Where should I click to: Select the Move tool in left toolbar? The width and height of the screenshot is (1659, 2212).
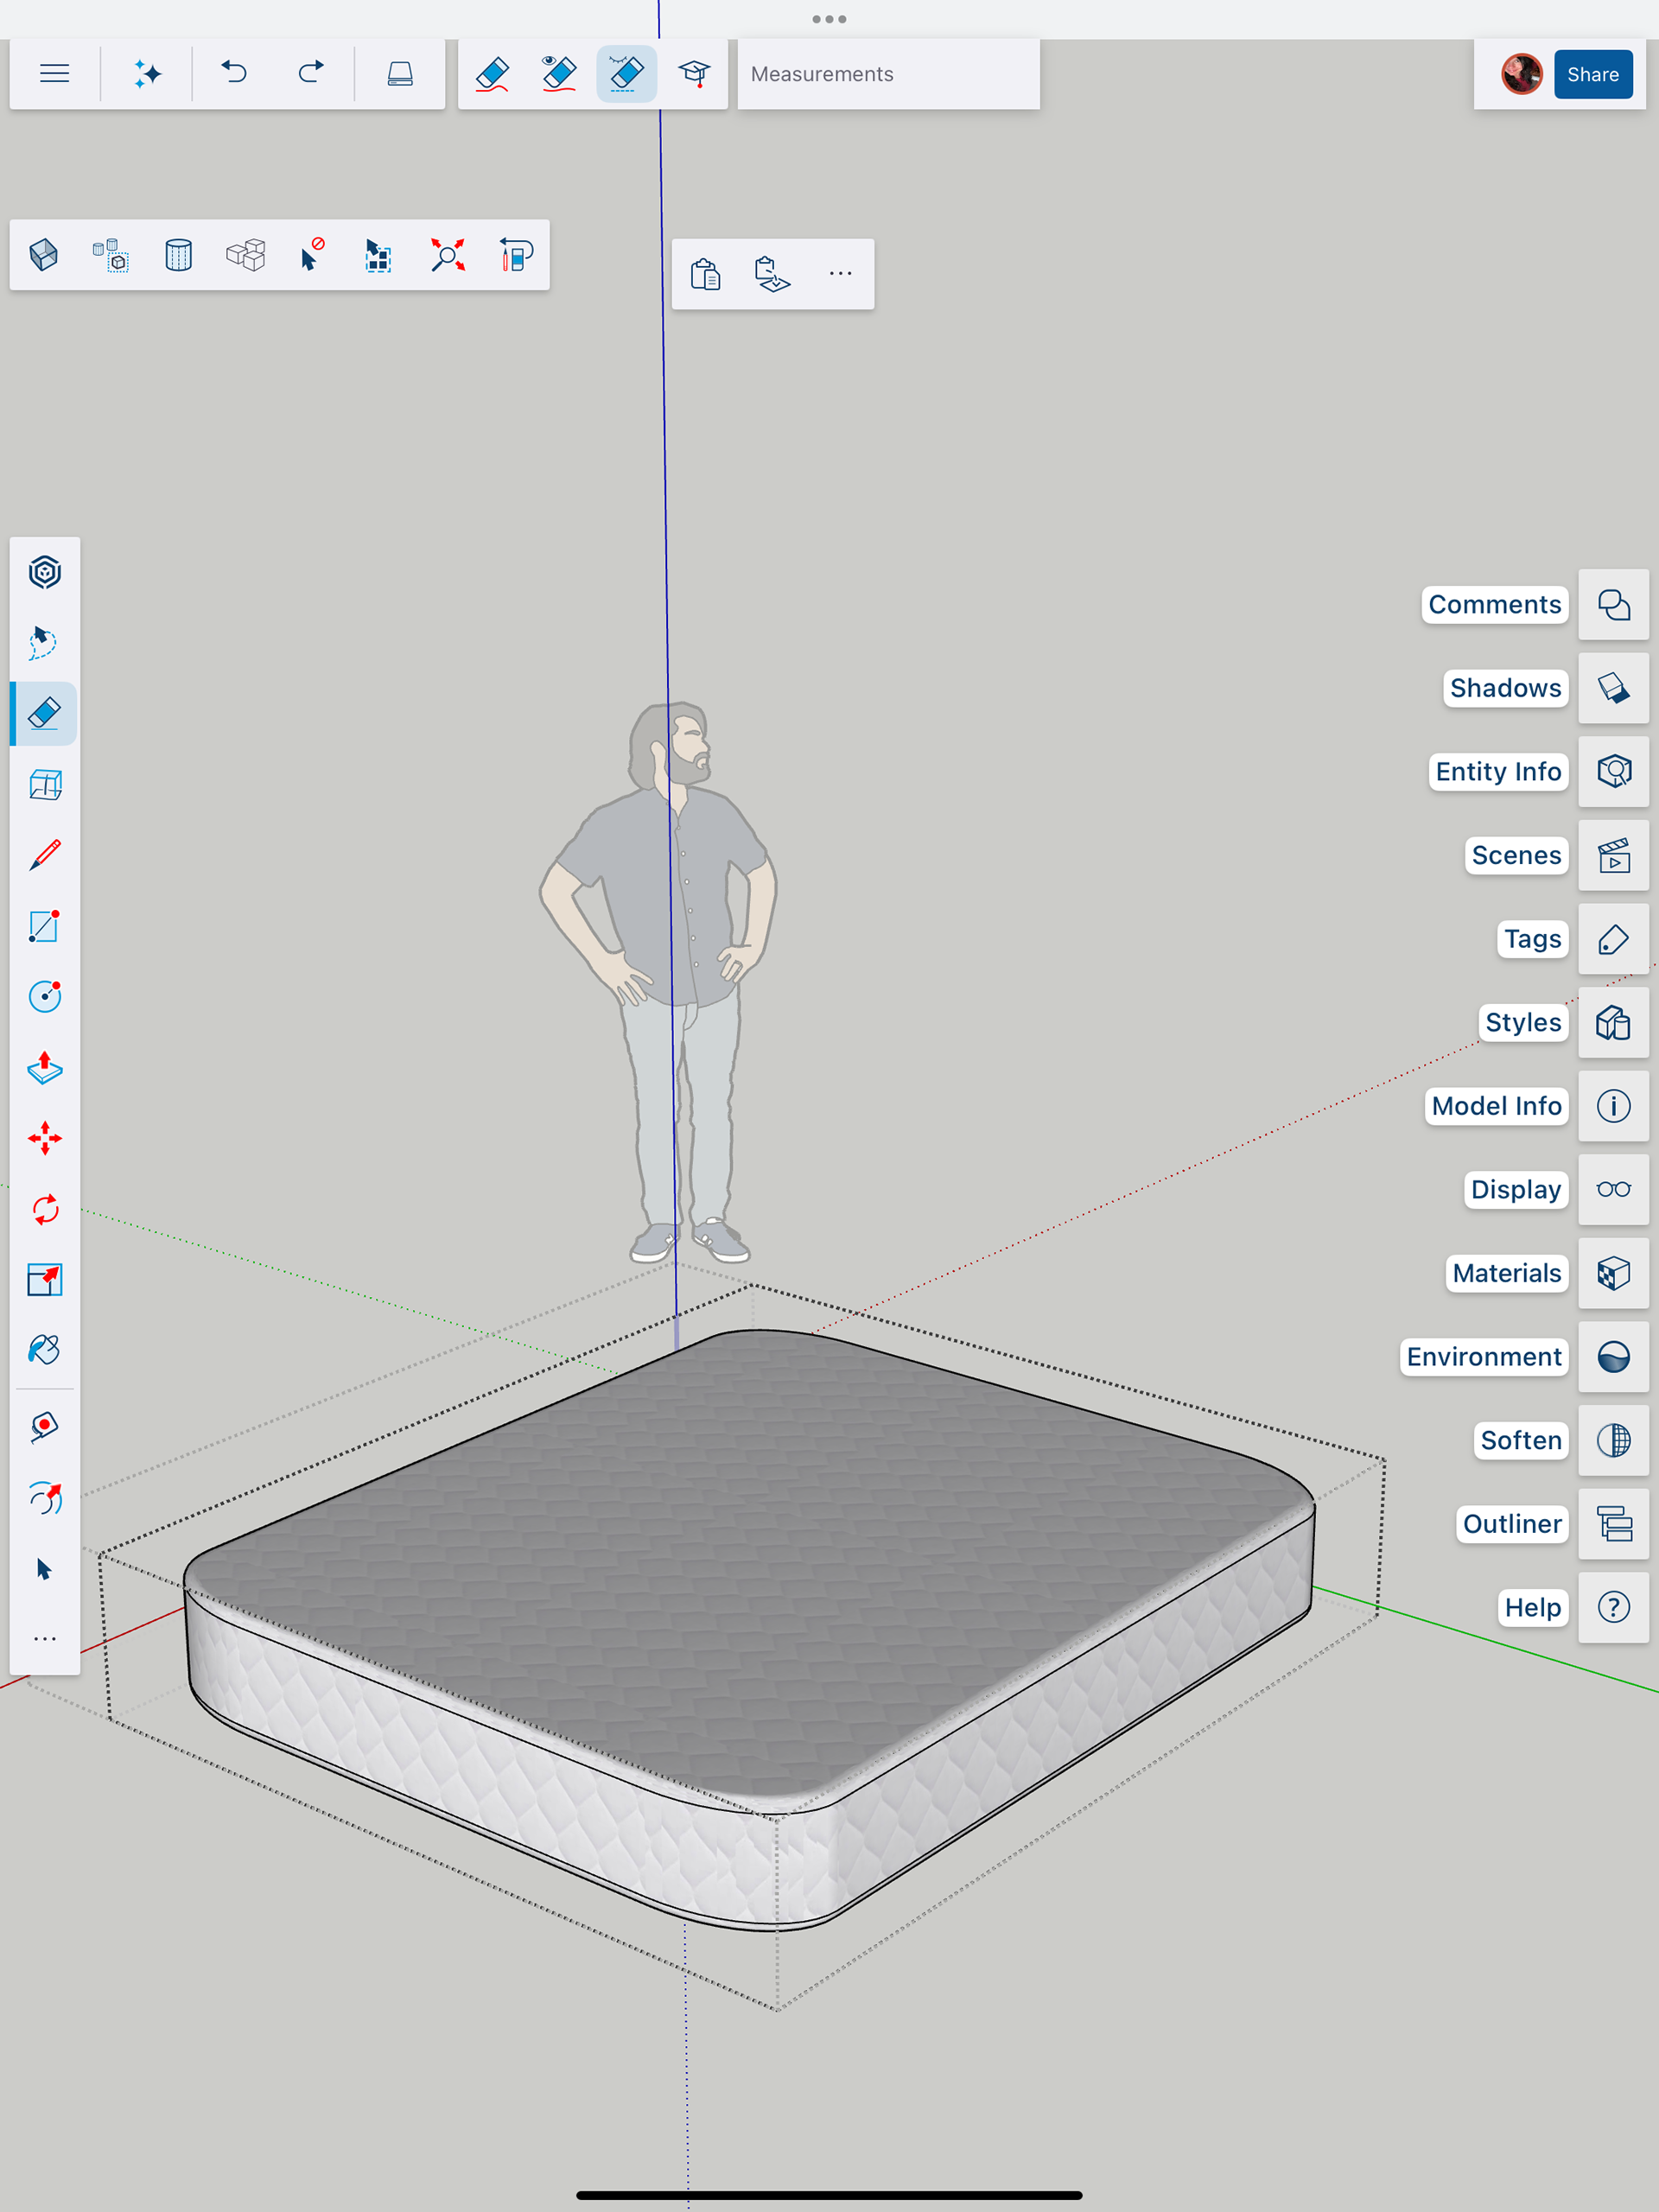tap(44, 1138)
